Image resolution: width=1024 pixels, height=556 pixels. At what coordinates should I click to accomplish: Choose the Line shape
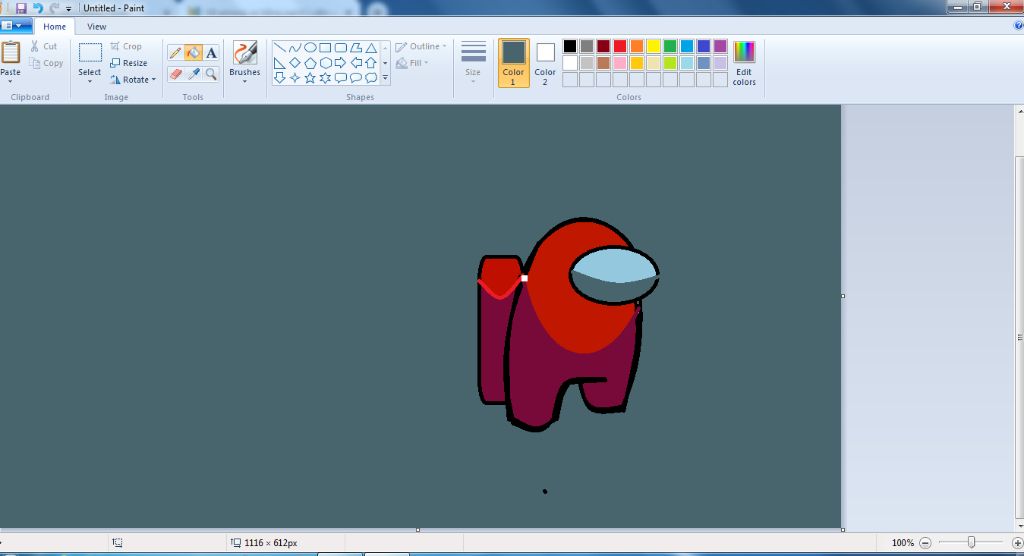point(280,48)
